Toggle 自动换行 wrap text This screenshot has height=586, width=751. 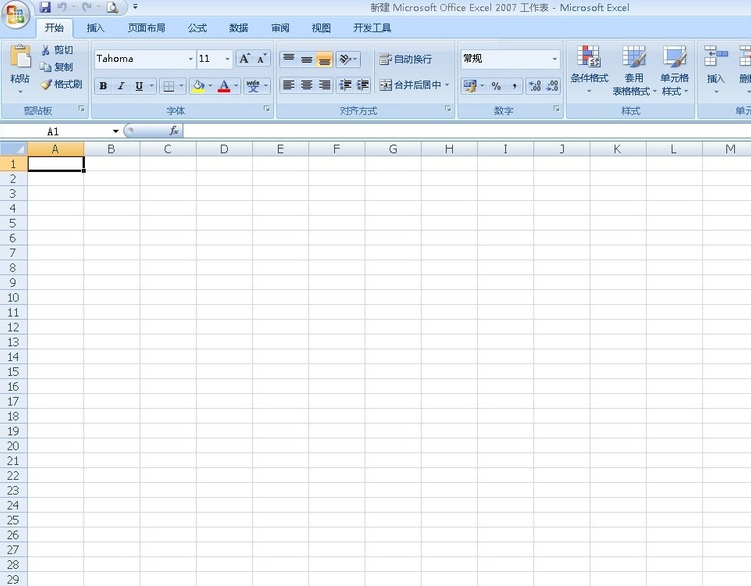406,59
